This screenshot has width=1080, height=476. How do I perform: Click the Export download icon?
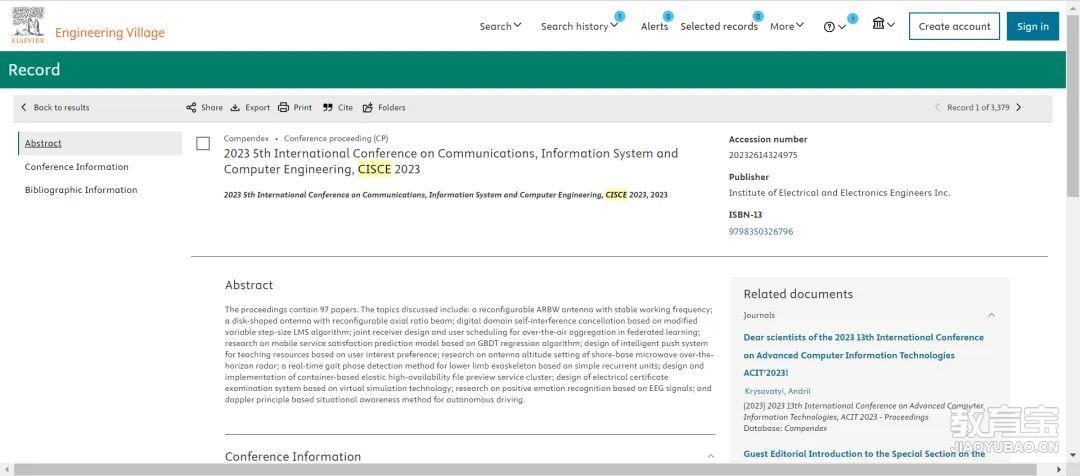(235, 107)
